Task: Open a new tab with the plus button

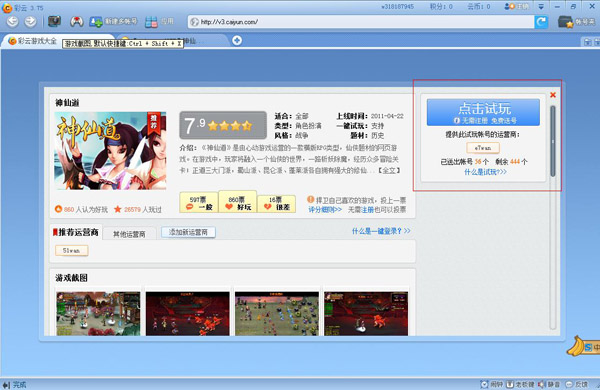Action: coord(237,40)
